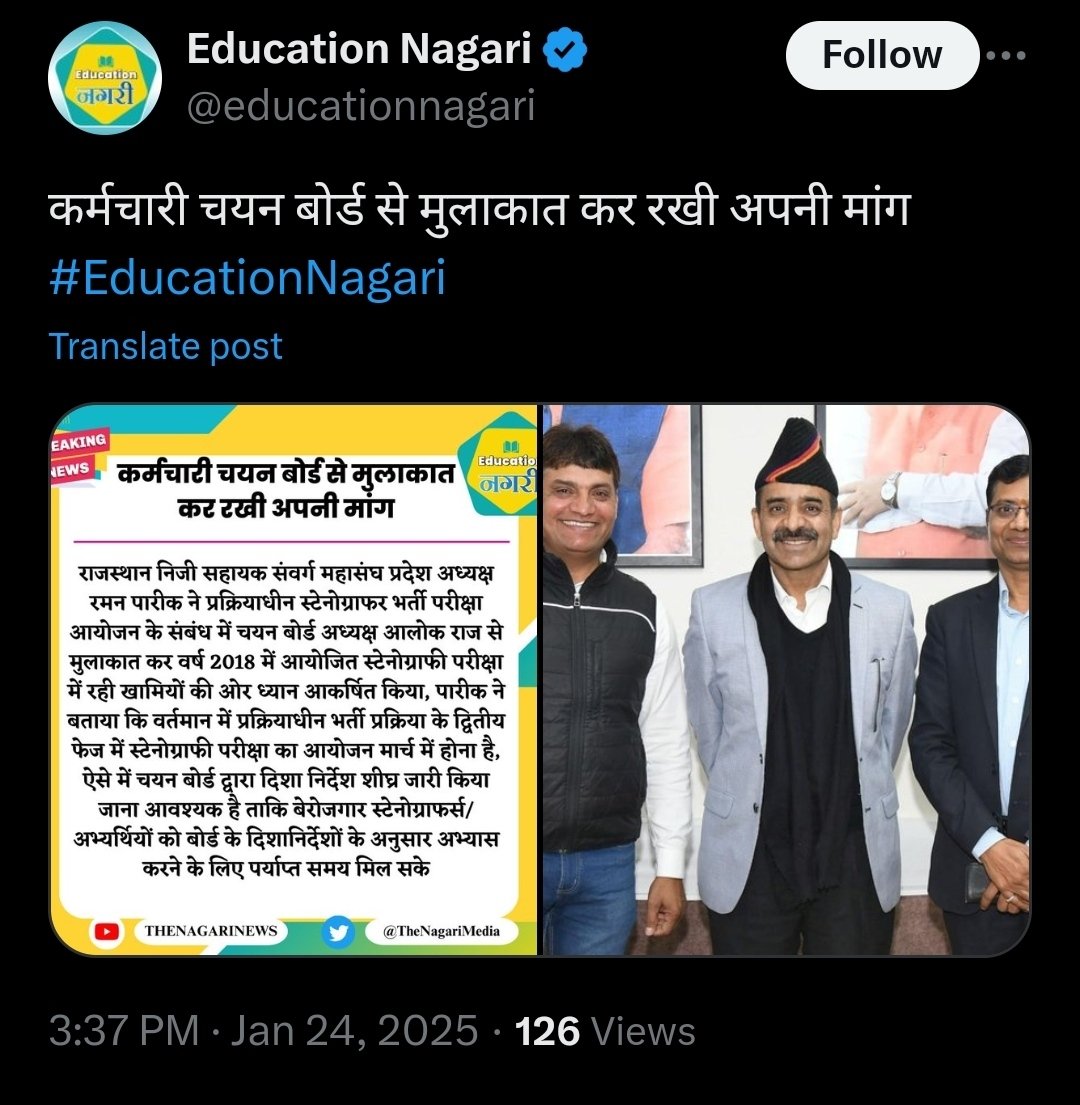
Task: Click the Twitter bird icon in the graphic
Action: (x=339, y=932)
